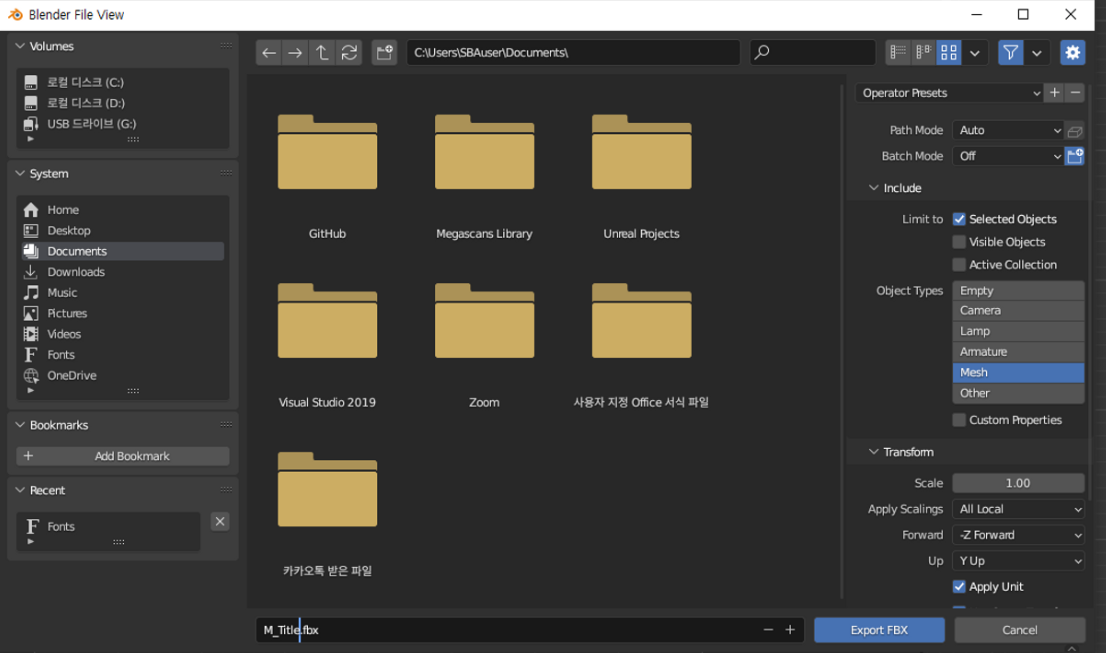The height and width of the screenshot is (653, 1106).
Task: Click the Scale value slider
Action: 1019,483
